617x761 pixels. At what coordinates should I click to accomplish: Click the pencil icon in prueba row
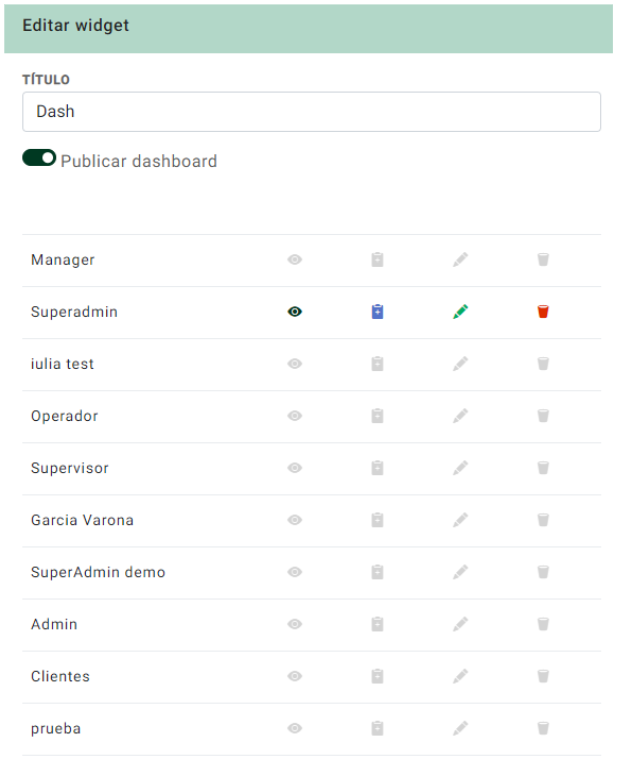[460, 728]
